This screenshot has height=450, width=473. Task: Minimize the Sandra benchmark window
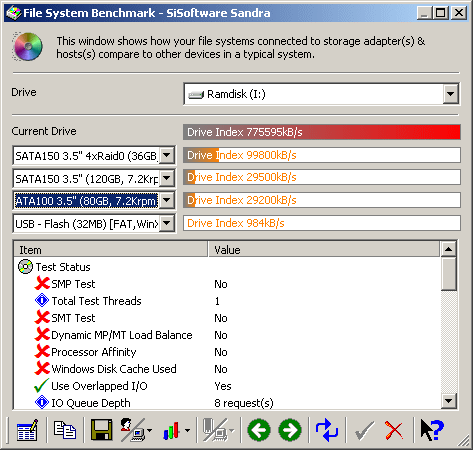[424, 13]
